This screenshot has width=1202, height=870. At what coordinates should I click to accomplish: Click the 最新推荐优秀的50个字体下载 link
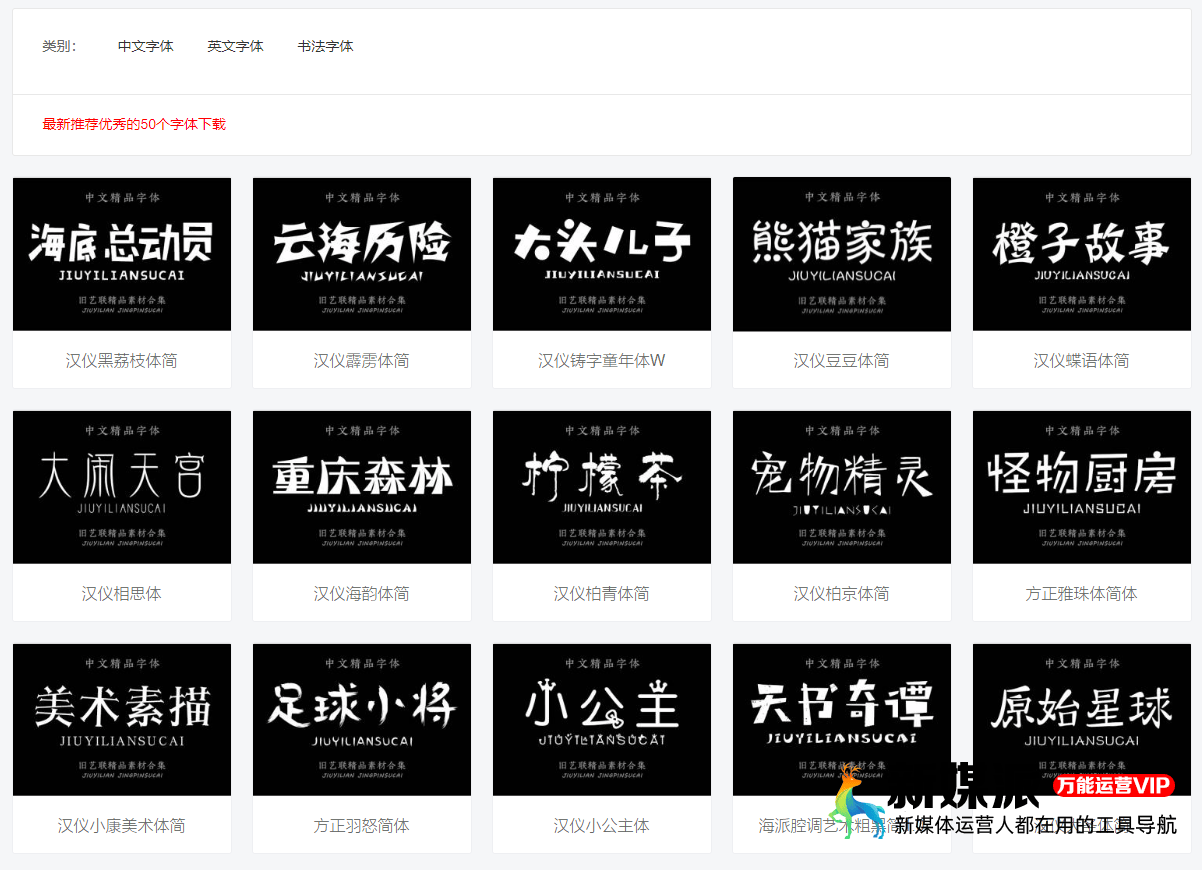[x=133, y=123]
